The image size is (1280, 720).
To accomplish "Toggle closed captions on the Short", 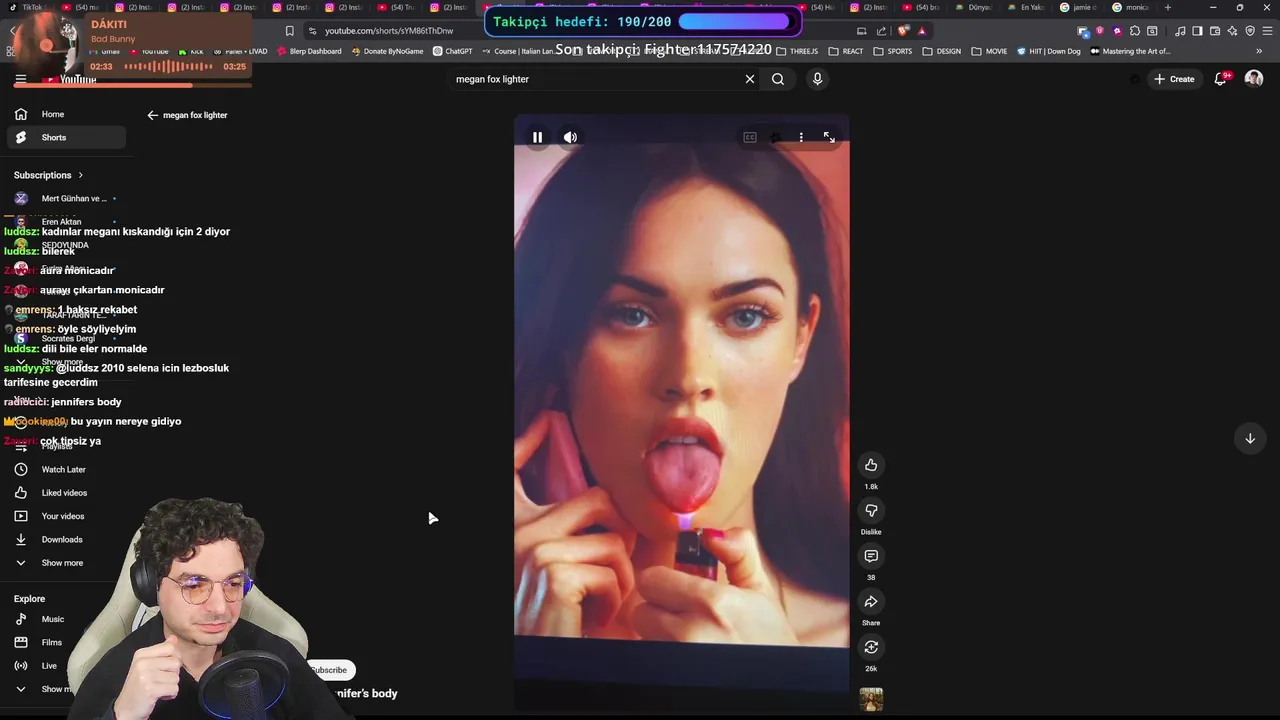I will 750,137.
